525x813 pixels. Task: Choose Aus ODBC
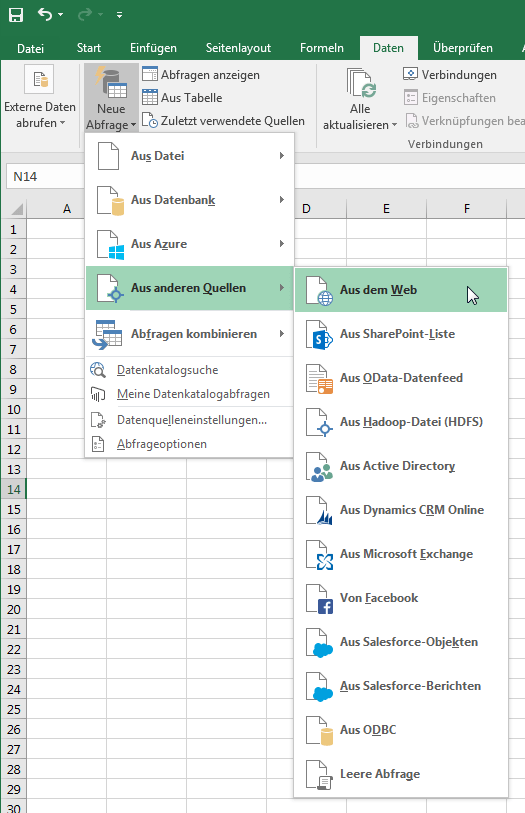(401, 730)
